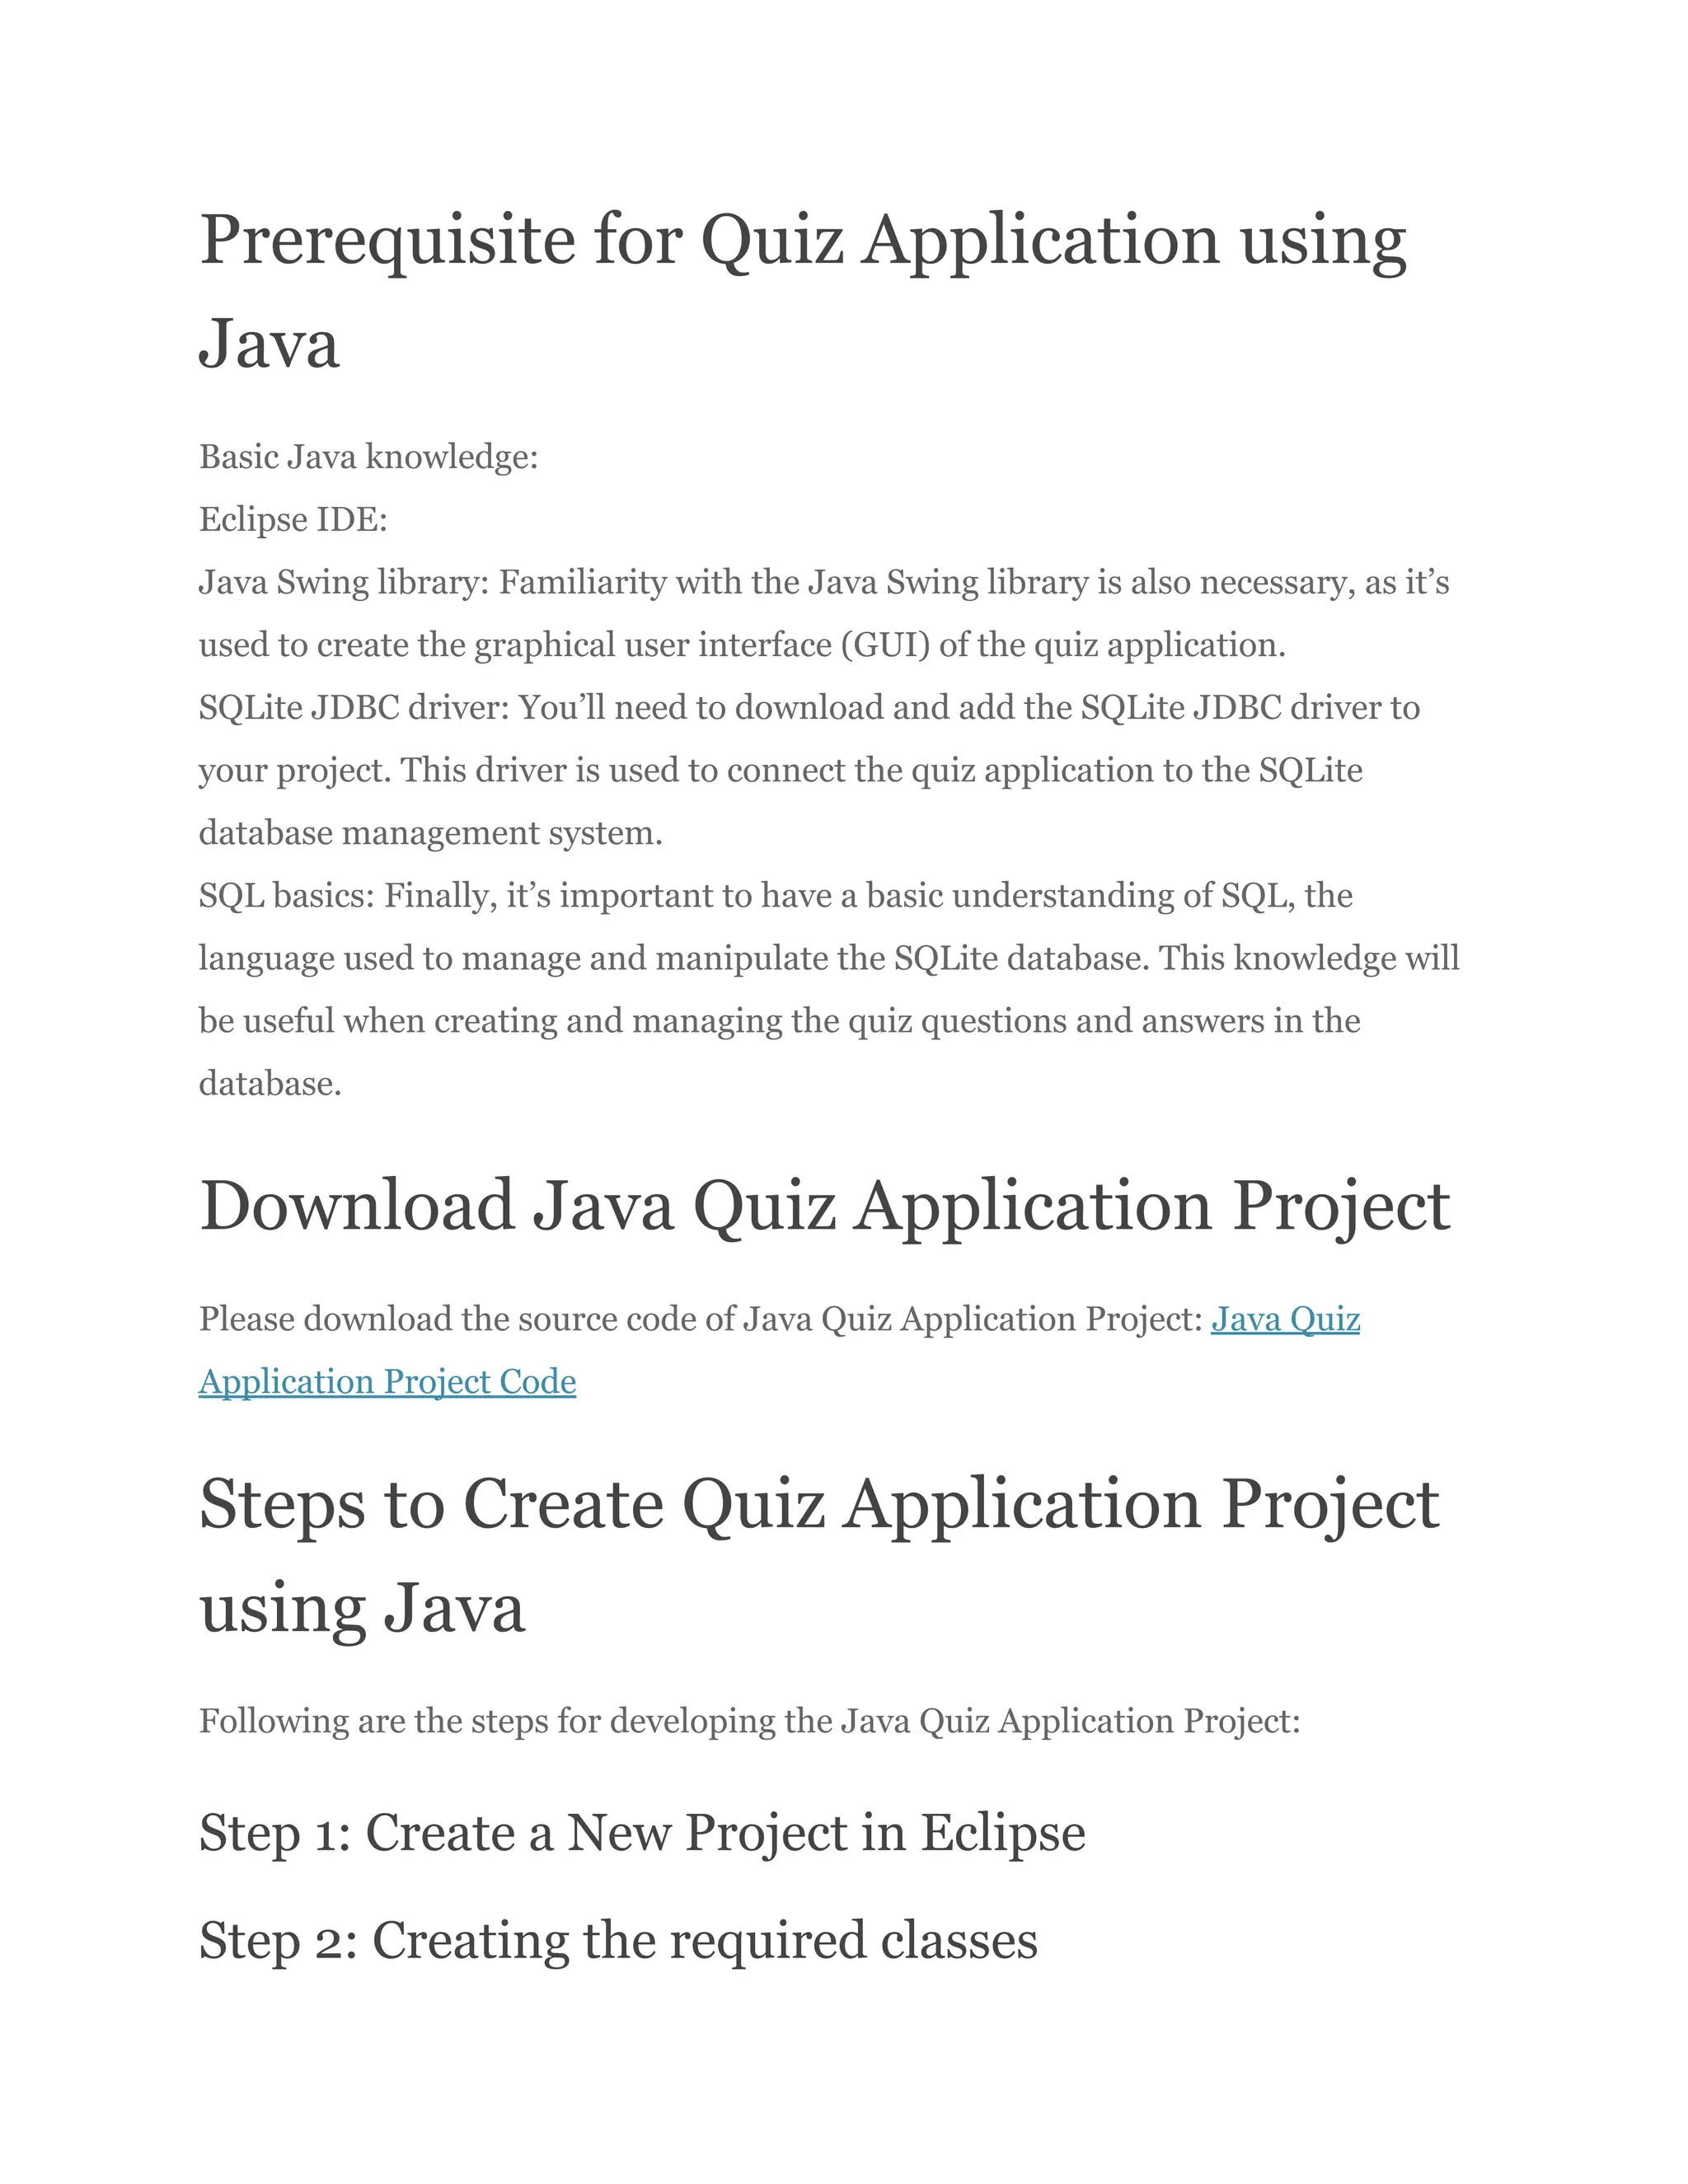1688x2184 pixels.
Task: Open the Java Quiz Application Project Code link
Action: [387, 1382]
